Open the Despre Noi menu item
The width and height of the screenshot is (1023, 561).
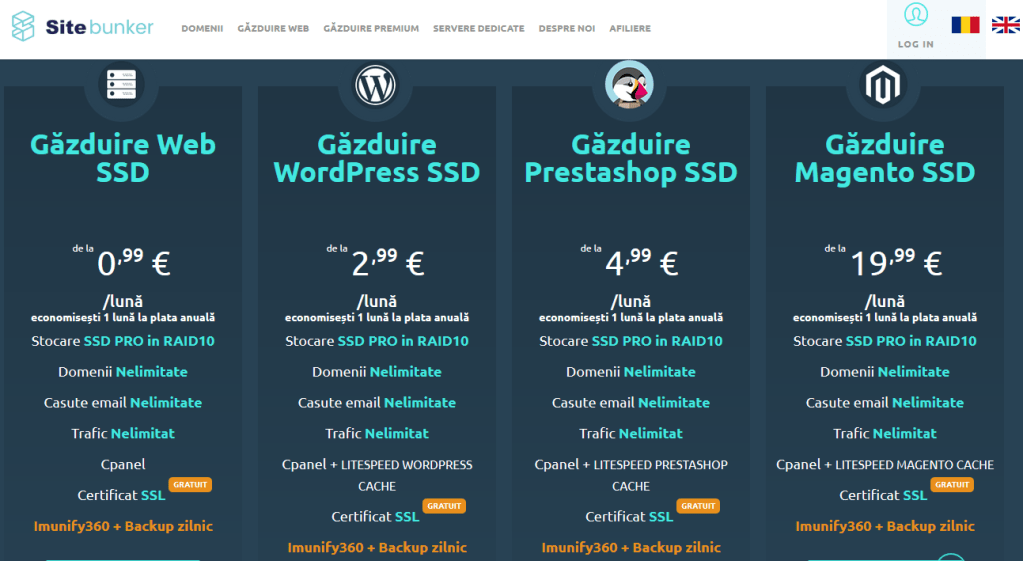tap(566, 29)
